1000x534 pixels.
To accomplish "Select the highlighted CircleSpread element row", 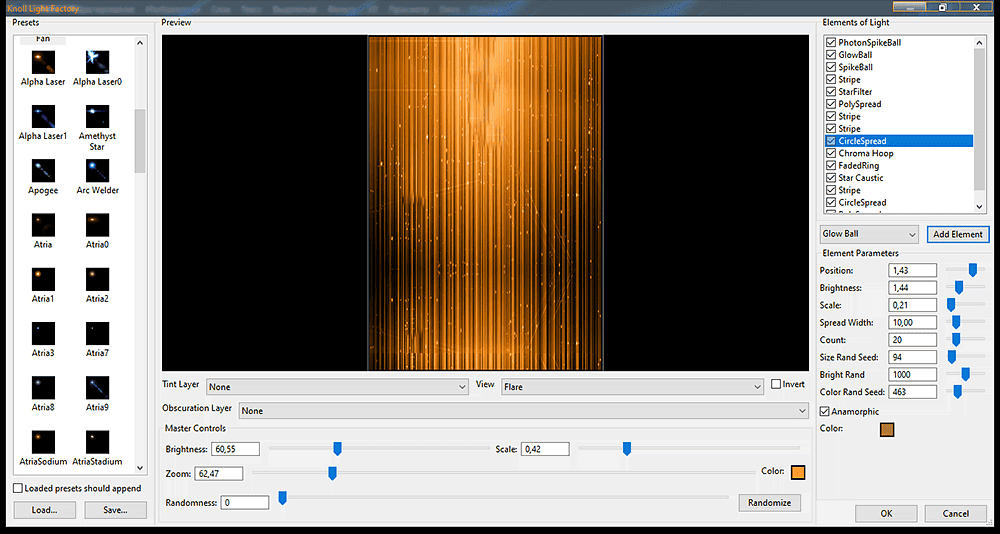I will (x=899, y=141).
